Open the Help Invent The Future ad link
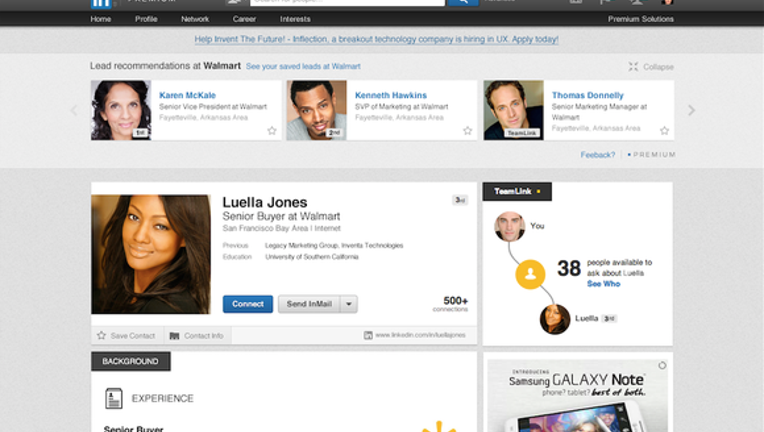This screenshot has height=432, width=764. [376, 39]
